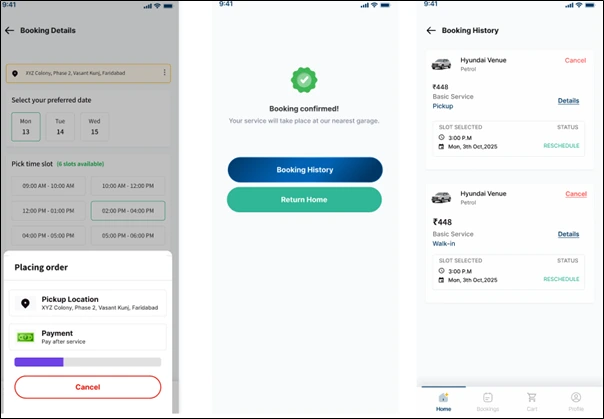Image resolution: width=604 pixels, height=419 pixels.
Task: Click Reschedule on the Walk-in booking
Action: click(561, 279)
